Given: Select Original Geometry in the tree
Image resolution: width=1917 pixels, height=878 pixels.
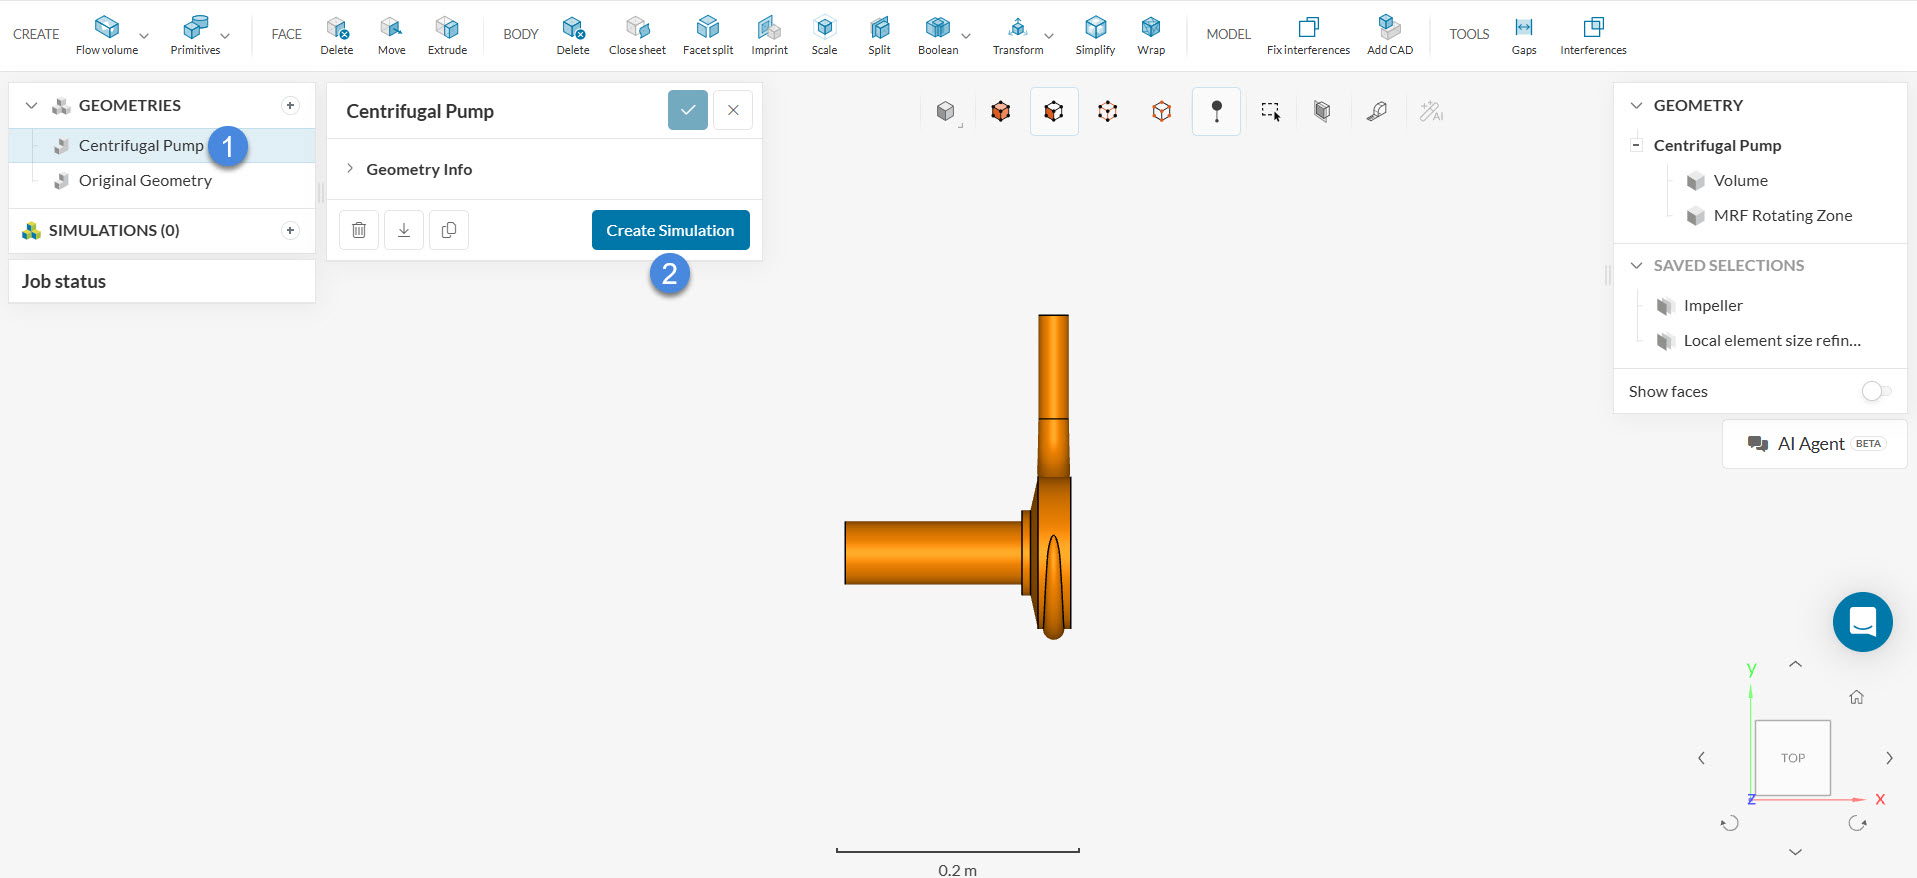Looking at the screenshot, I should pyautogui.click(x=145, y=181).
